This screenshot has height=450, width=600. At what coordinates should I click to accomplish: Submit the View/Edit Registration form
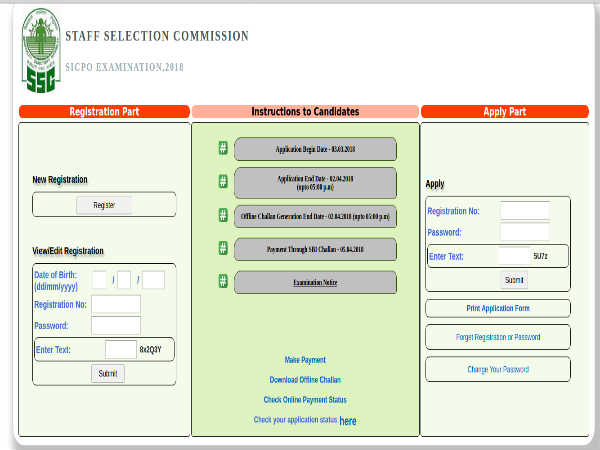(108, 373)
